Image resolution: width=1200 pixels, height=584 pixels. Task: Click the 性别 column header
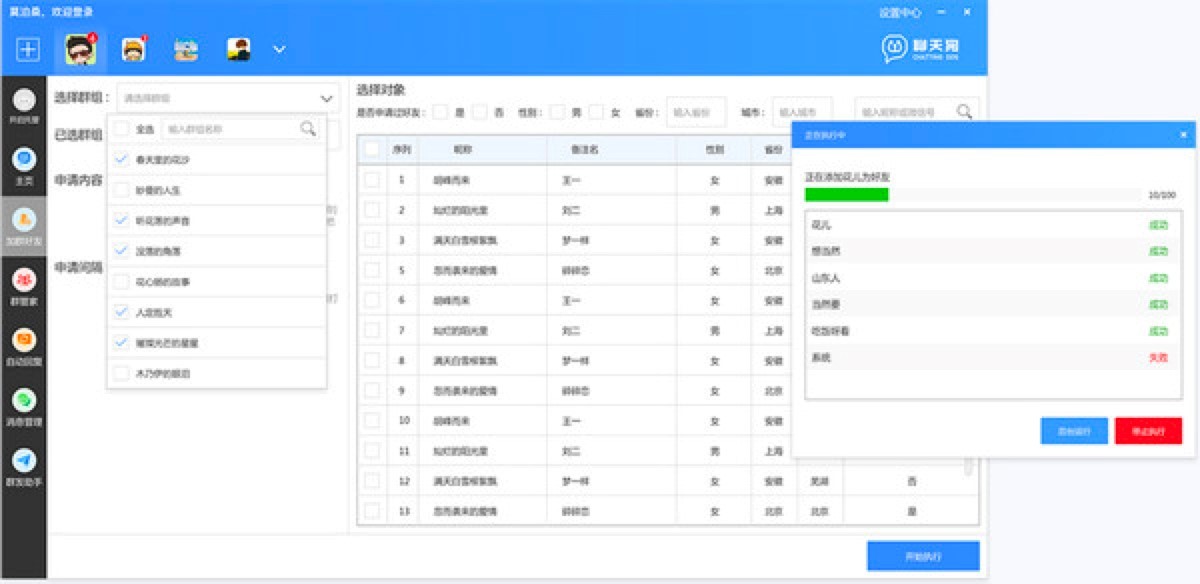coord(714,149)
